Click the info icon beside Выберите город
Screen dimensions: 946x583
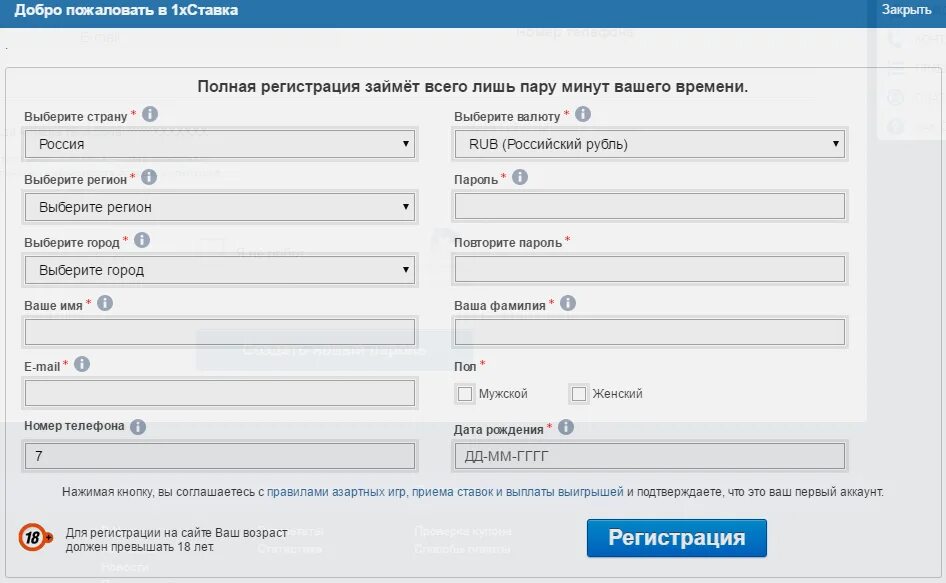142,240
